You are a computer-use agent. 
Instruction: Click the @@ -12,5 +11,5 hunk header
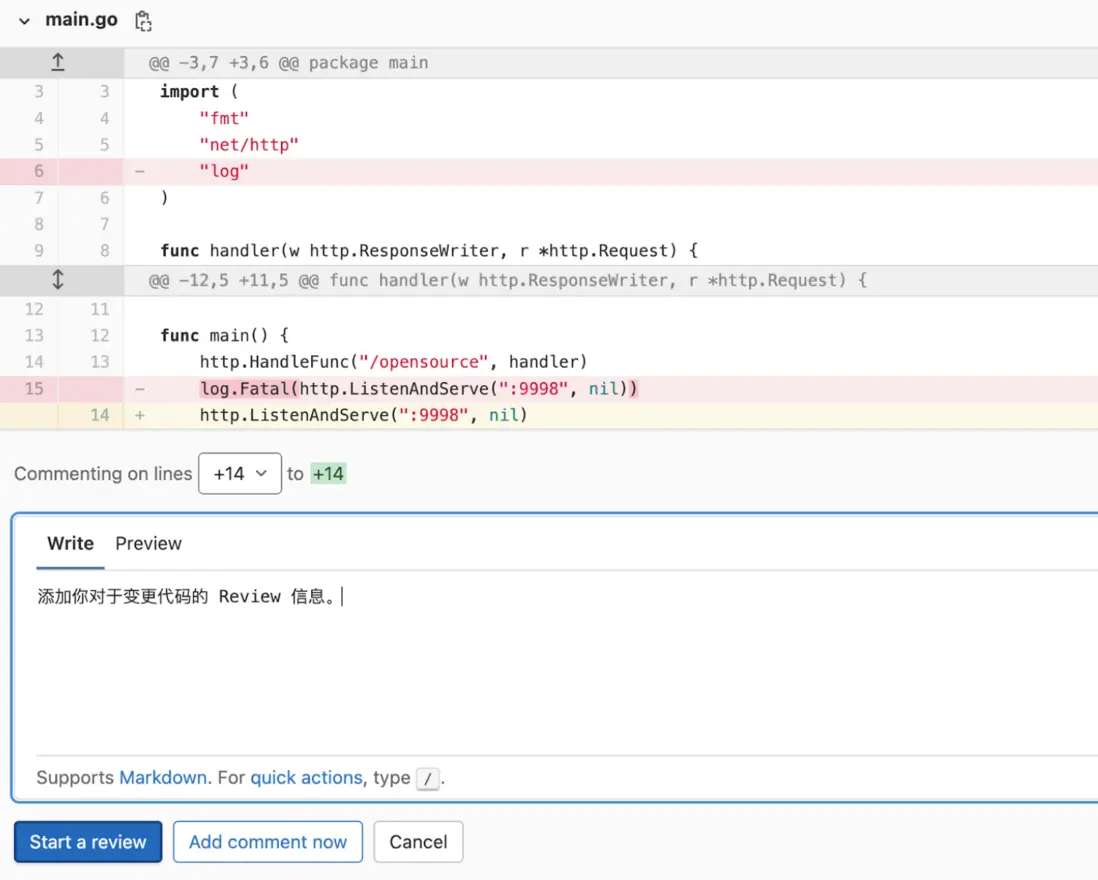(x=507, y=280)
